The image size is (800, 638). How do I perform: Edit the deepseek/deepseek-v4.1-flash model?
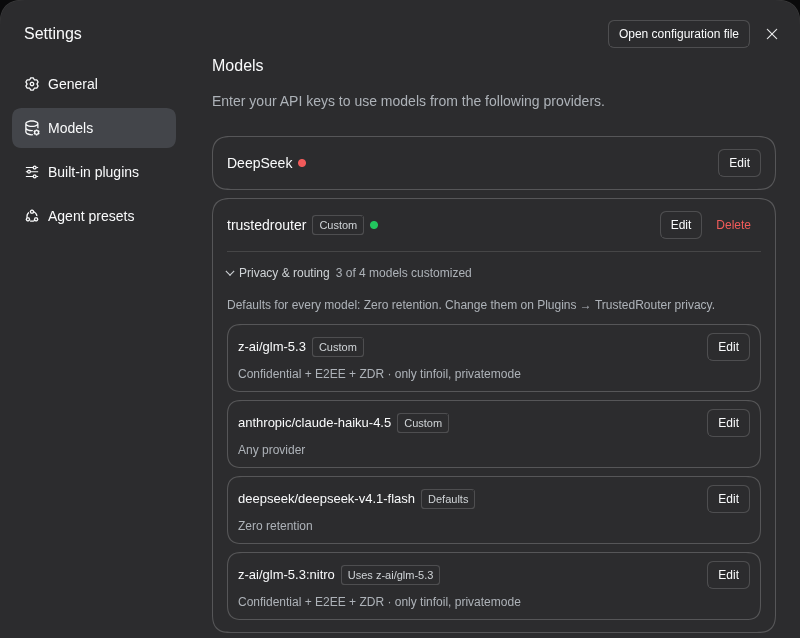tap(728, 499)
